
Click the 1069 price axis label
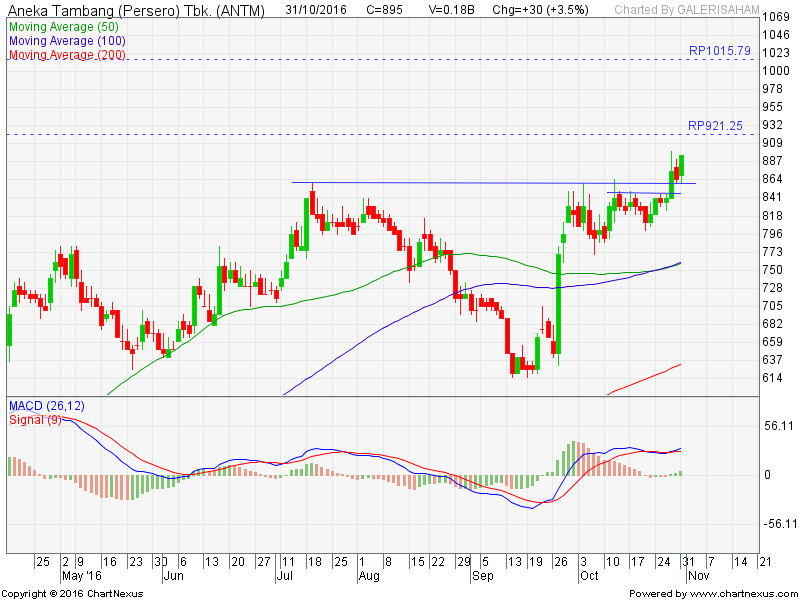[x=776, y=17]
